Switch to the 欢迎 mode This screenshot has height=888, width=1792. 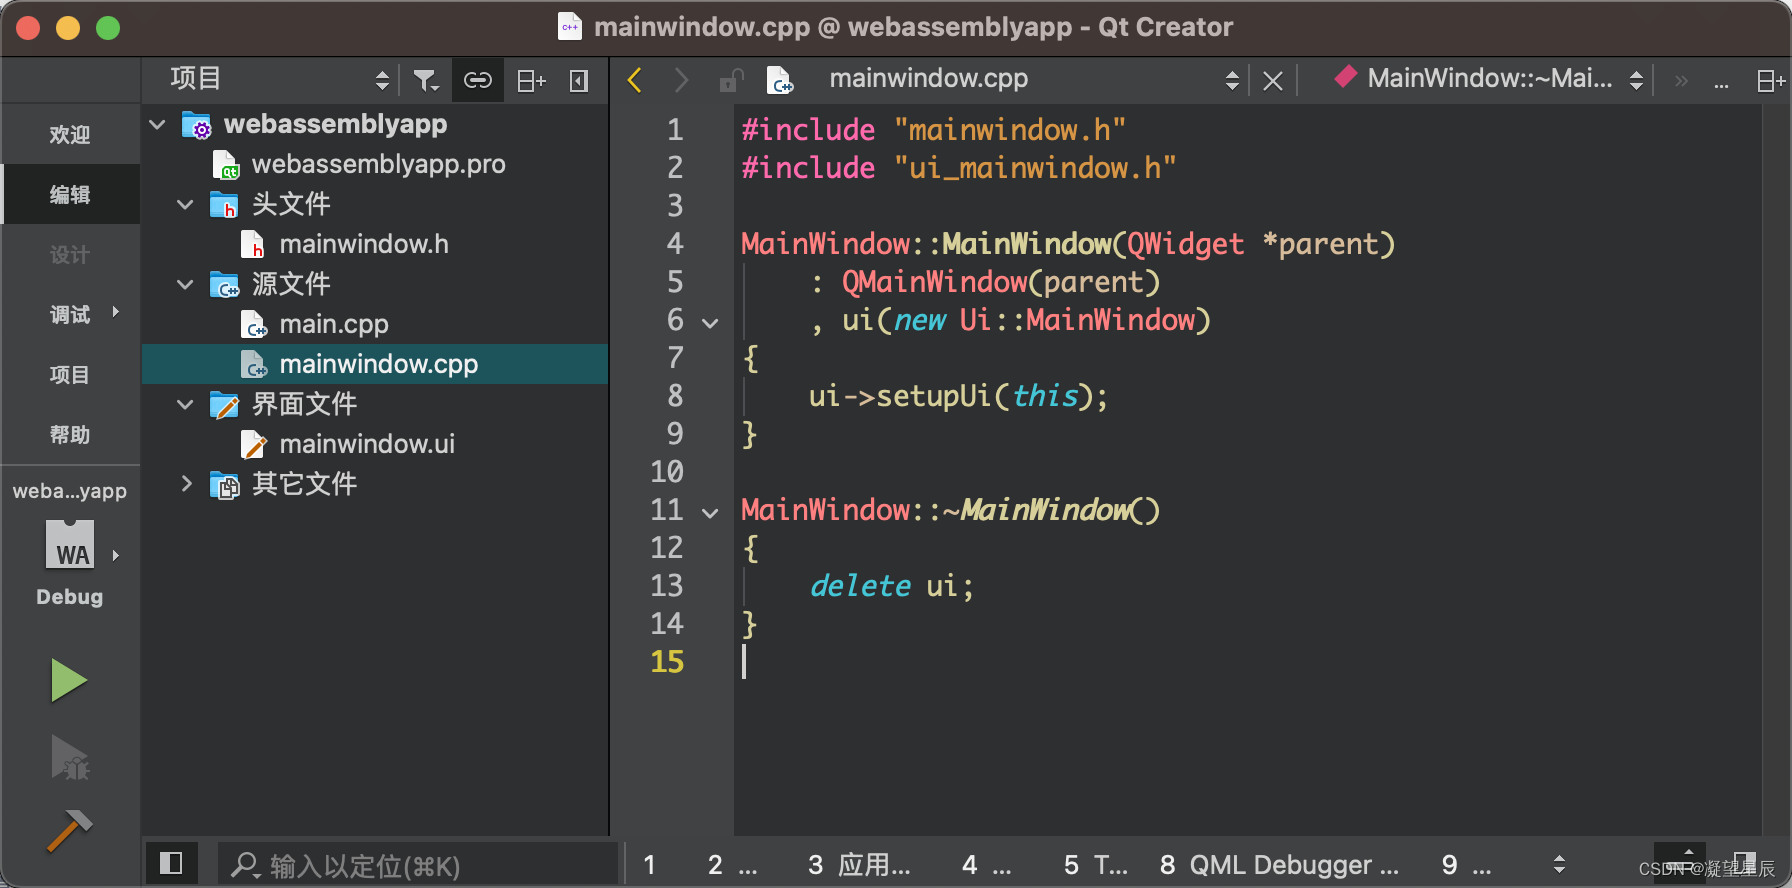pyautogui.click(x=70, y=134)
